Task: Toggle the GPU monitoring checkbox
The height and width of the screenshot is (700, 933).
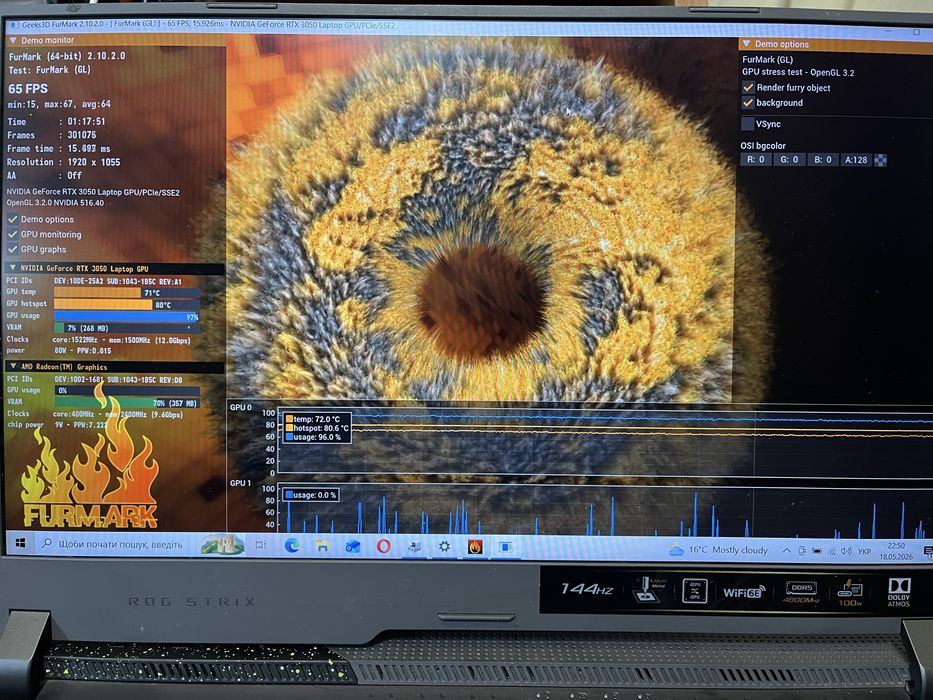Action: tap(12, 234)
